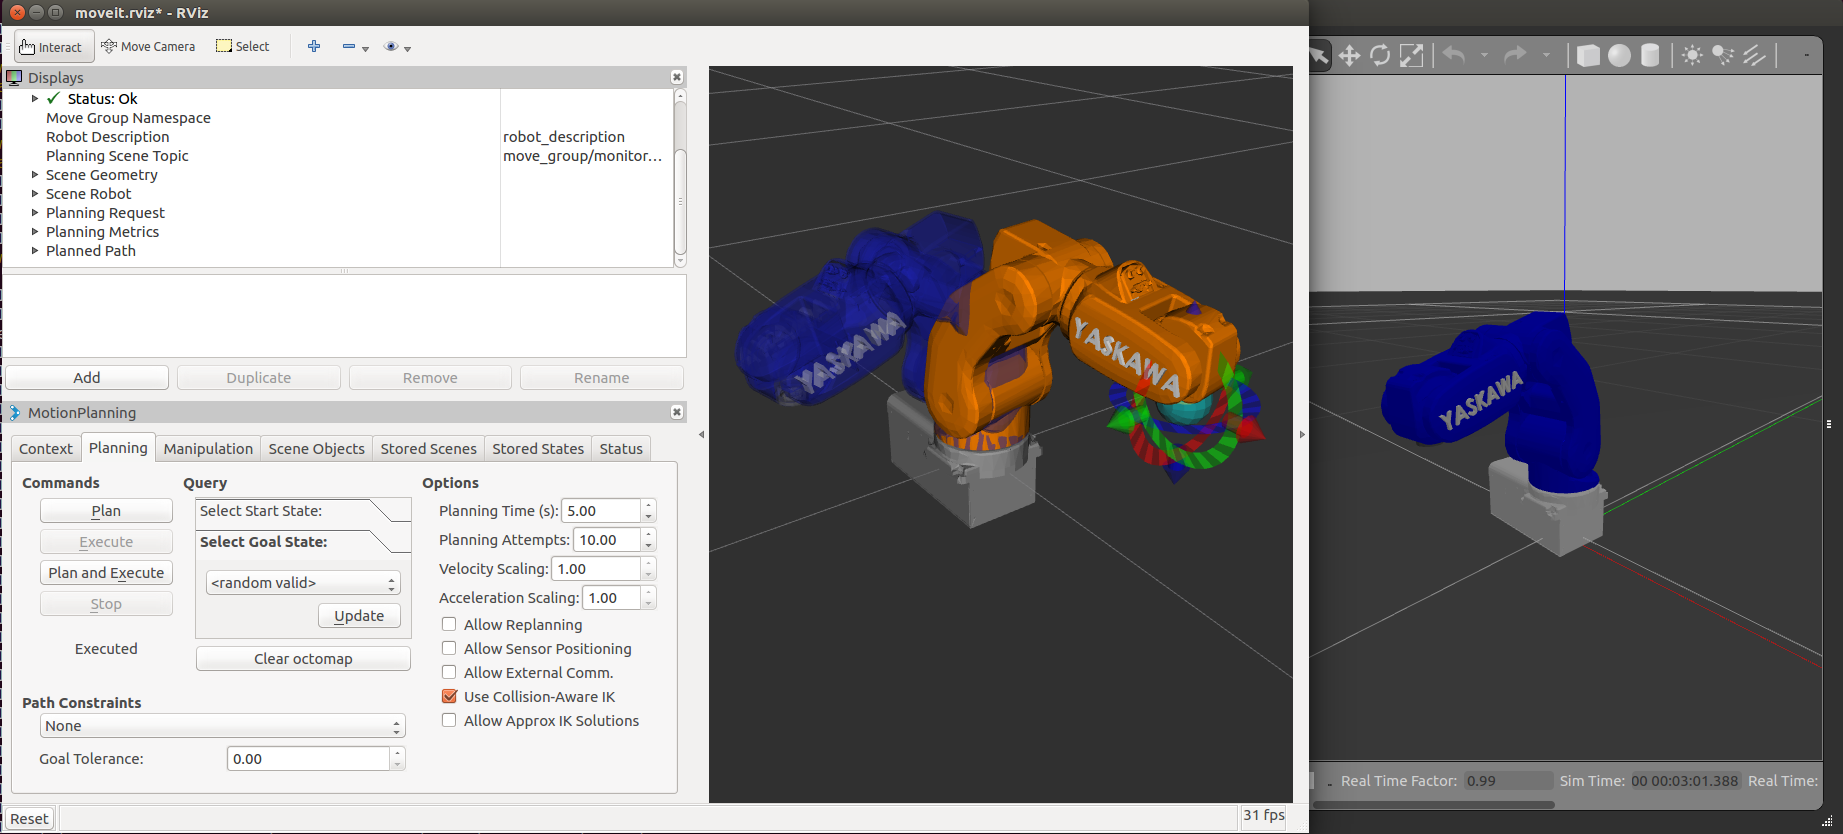The height and width of the screenshot is (834, 1843).
Task: Click the Displays panel monitor icon
Action: [x=14, y=77]
